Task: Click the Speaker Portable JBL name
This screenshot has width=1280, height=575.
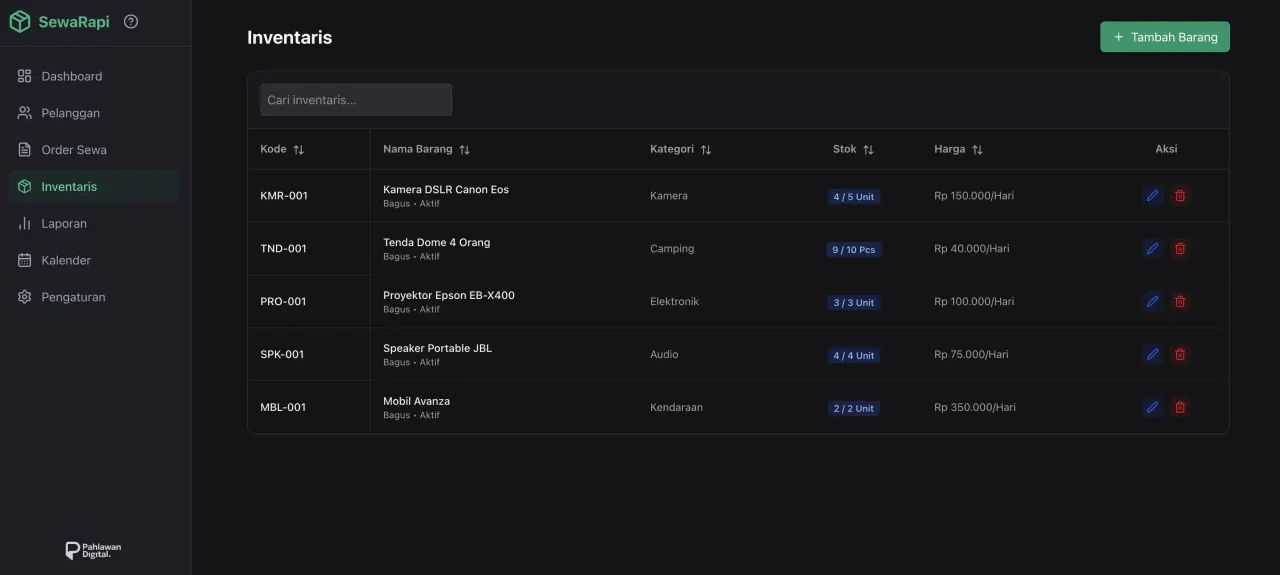Action: 438,348
